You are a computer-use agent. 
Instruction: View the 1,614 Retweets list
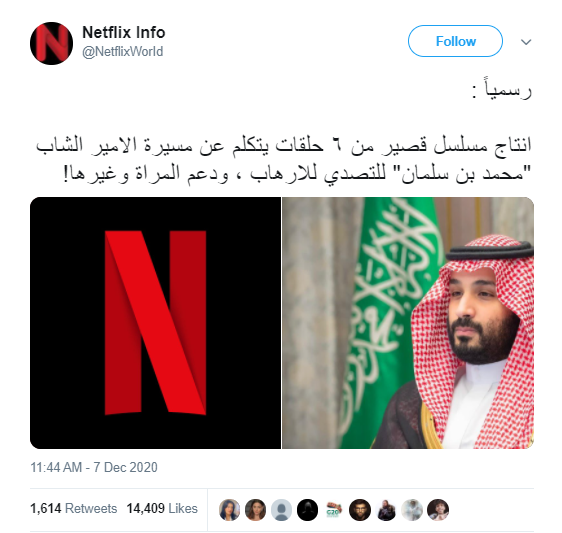tap(73, 508)
